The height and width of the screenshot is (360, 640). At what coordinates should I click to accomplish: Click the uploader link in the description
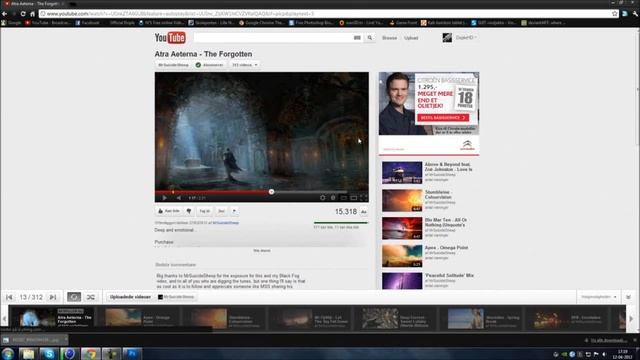pyautogui.click(x=226, y=223)
